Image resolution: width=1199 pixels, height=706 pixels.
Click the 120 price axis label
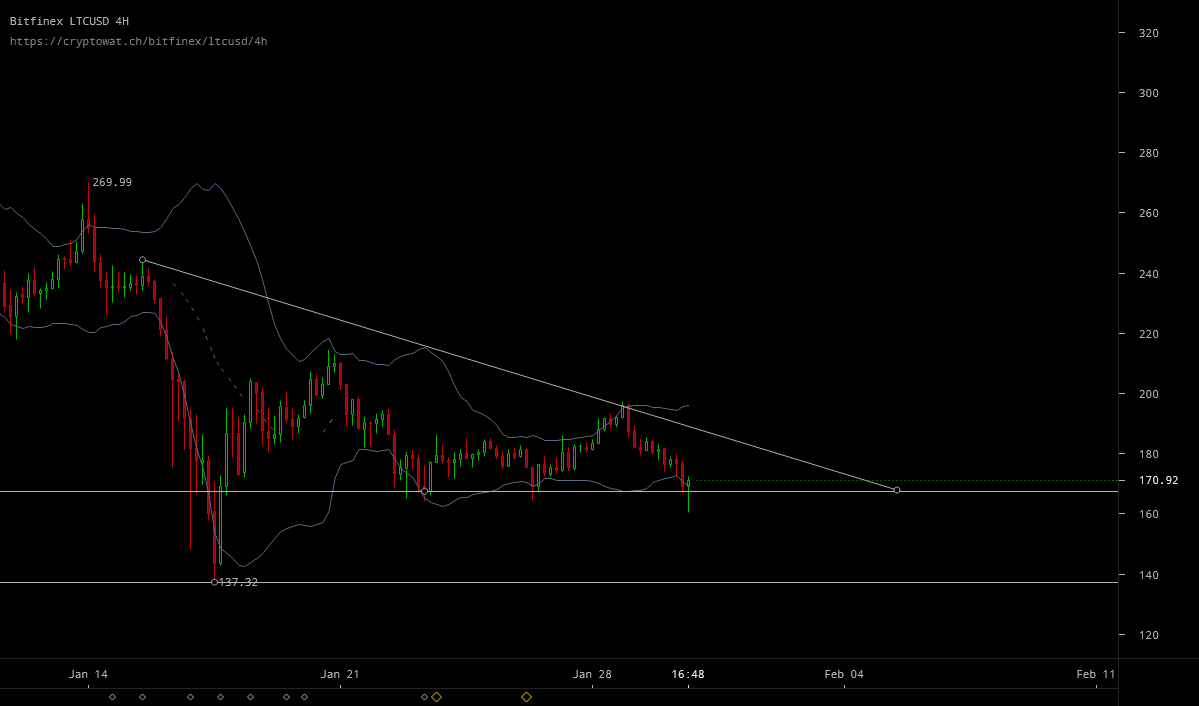click(1149, 635)
